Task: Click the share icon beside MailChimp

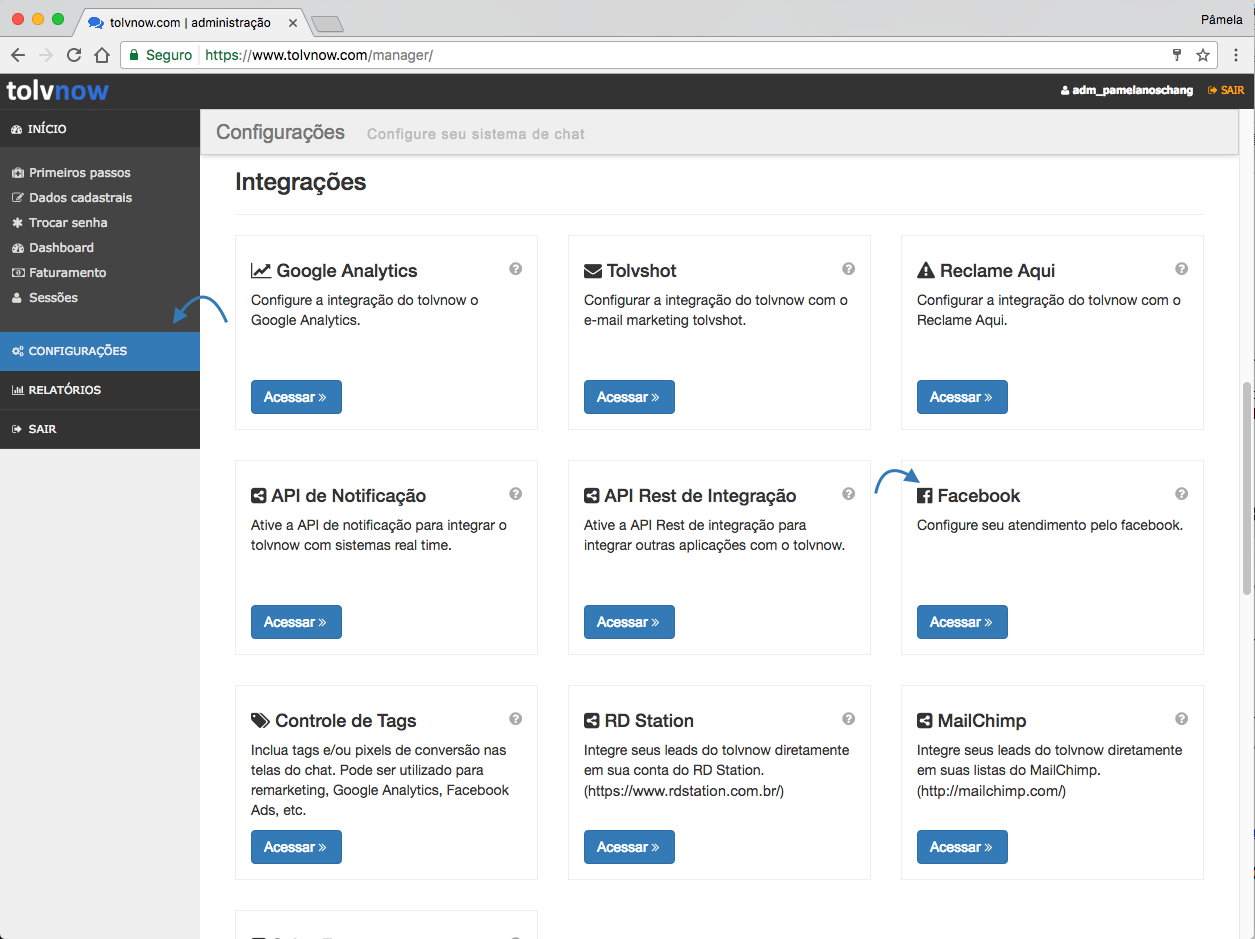Action: point(925,721)
